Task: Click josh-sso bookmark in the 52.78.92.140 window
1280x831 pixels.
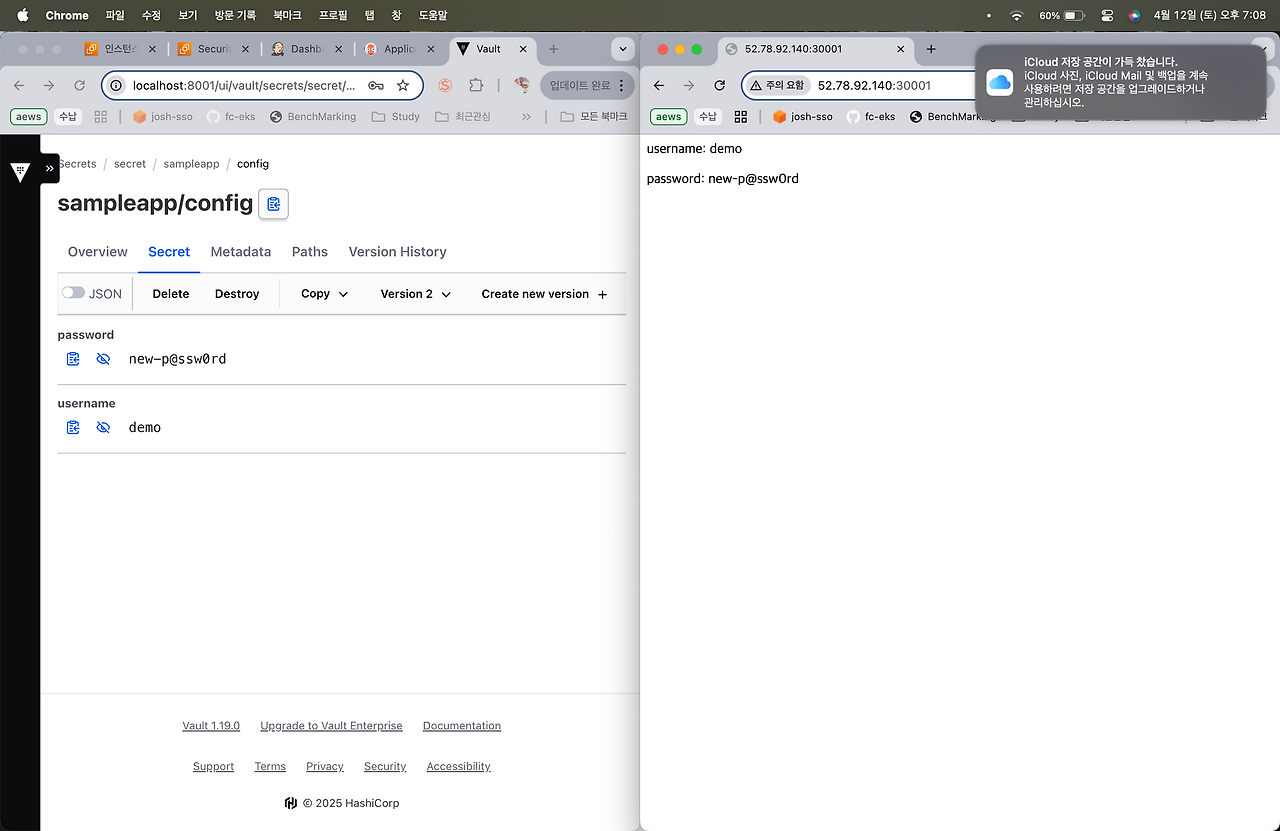Action: point(802,117)
